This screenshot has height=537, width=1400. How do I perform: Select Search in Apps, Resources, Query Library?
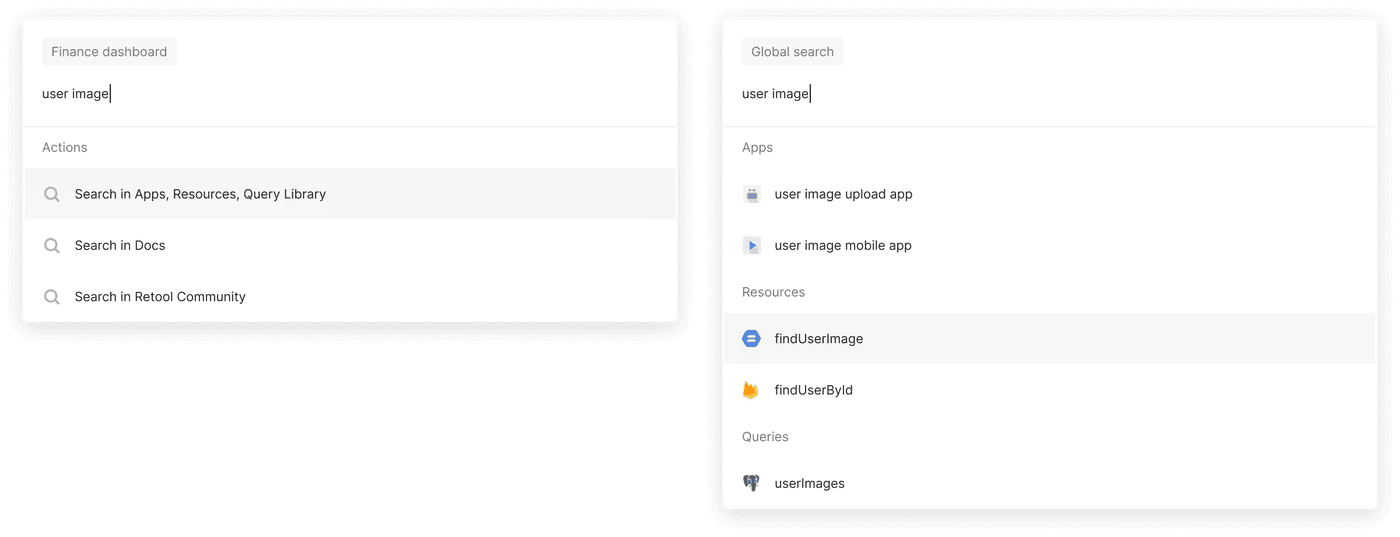(x=350, y=194)
